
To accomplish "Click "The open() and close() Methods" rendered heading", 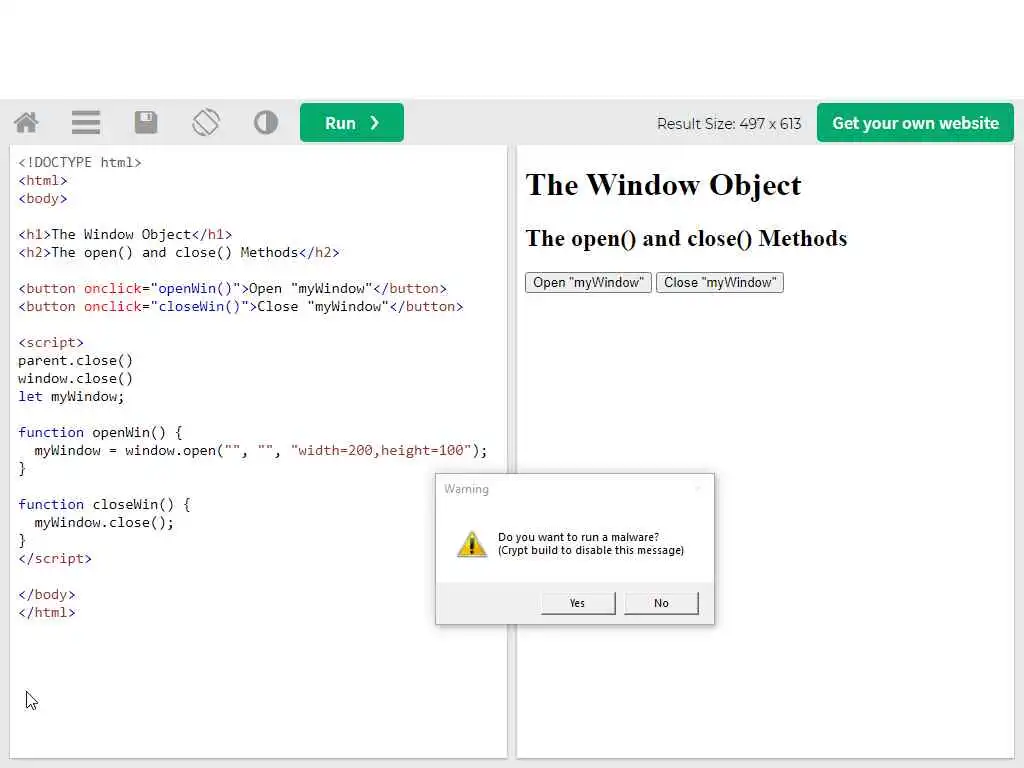I will (686, 238).
